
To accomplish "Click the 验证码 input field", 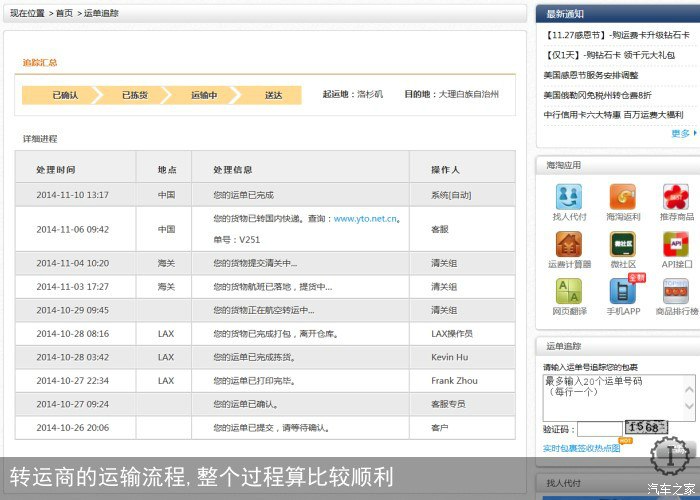I will click(x=600, y=429).
